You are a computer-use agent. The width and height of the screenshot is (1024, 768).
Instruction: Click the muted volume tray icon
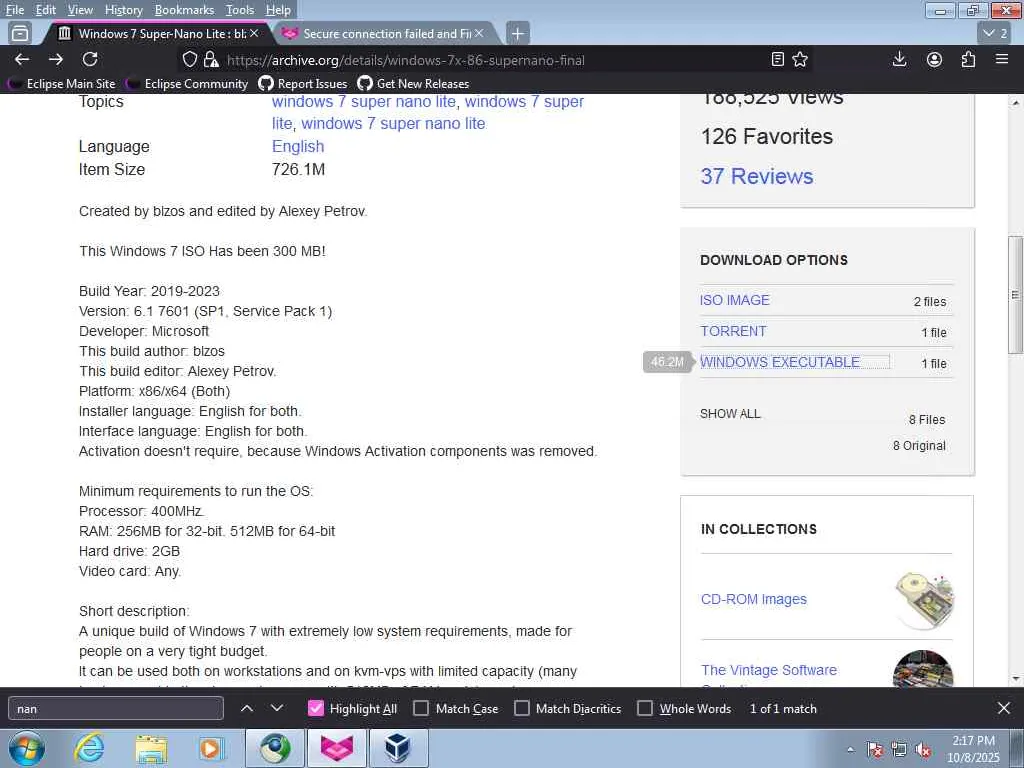point(923,750)
